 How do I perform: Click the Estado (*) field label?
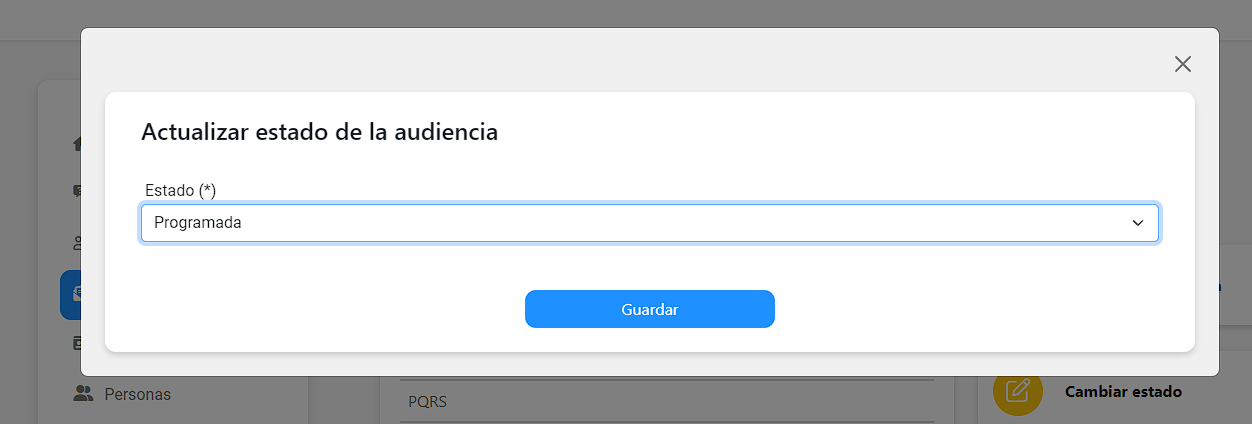coord(180,190)
